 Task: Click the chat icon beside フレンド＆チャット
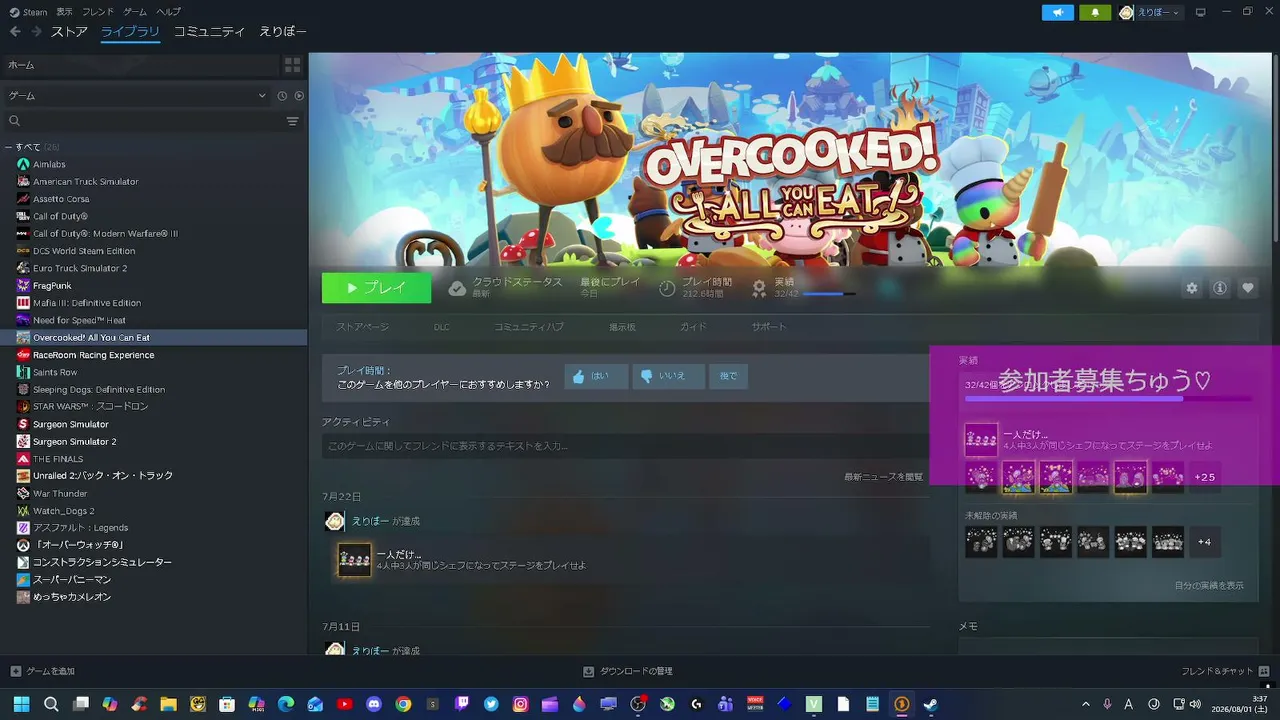click(x=1264, y=671)
